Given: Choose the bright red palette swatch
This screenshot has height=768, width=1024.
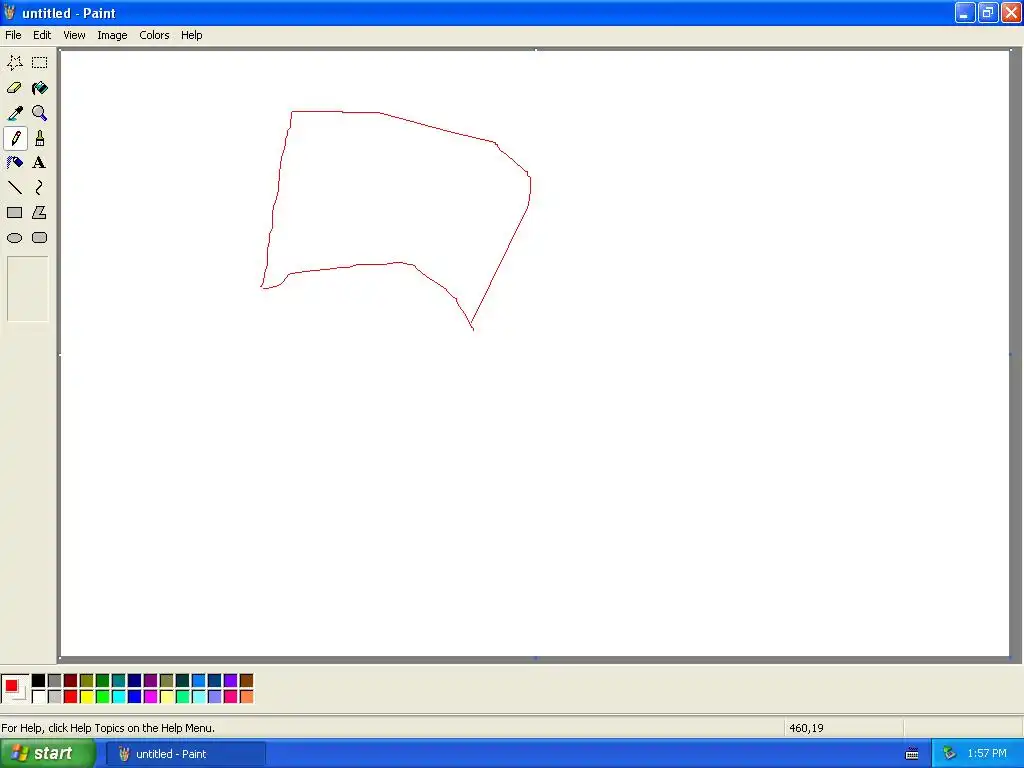Looking at the screenshot, I should [71, 697].
